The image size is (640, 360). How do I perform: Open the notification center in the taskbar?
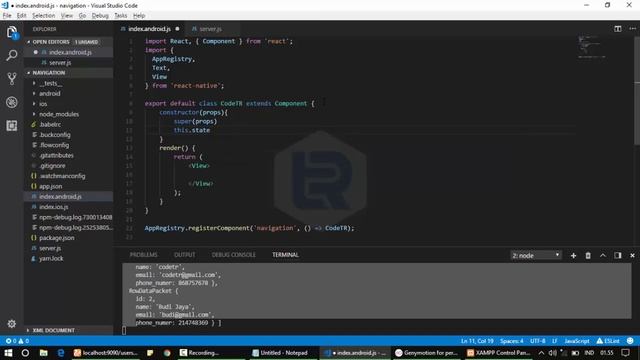(626, 353)
